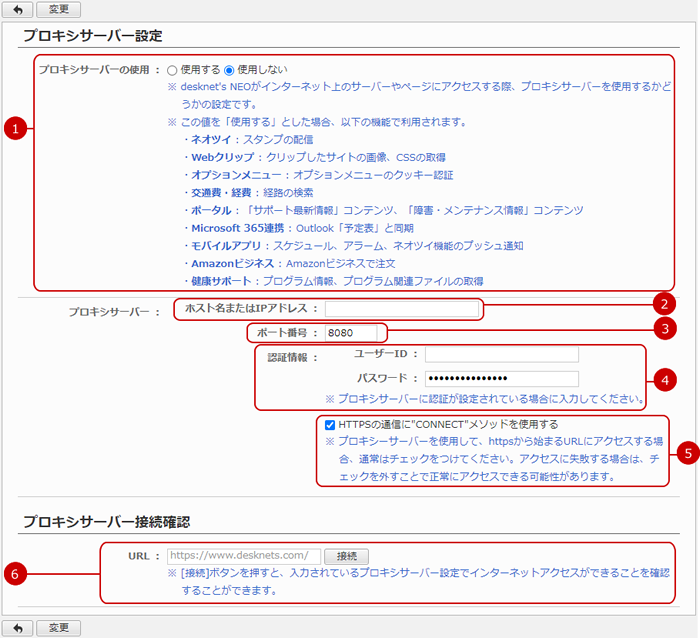Click the red number 2 marker
The height and width of the screenshot is (638, 700).
[662, 302]
